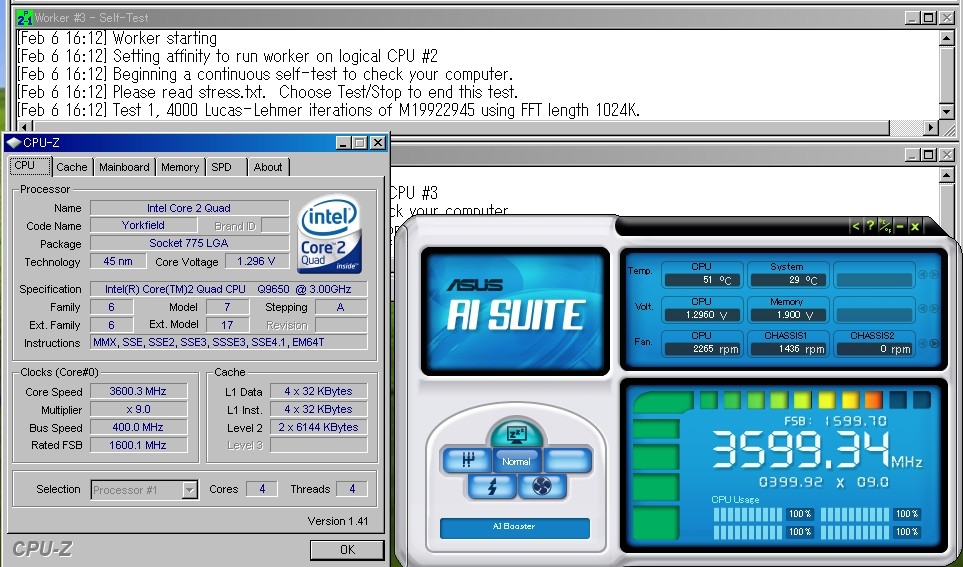Click the left arrow on the Volt row
This screenshot has width=963, height=567.
tap(922, 309)
